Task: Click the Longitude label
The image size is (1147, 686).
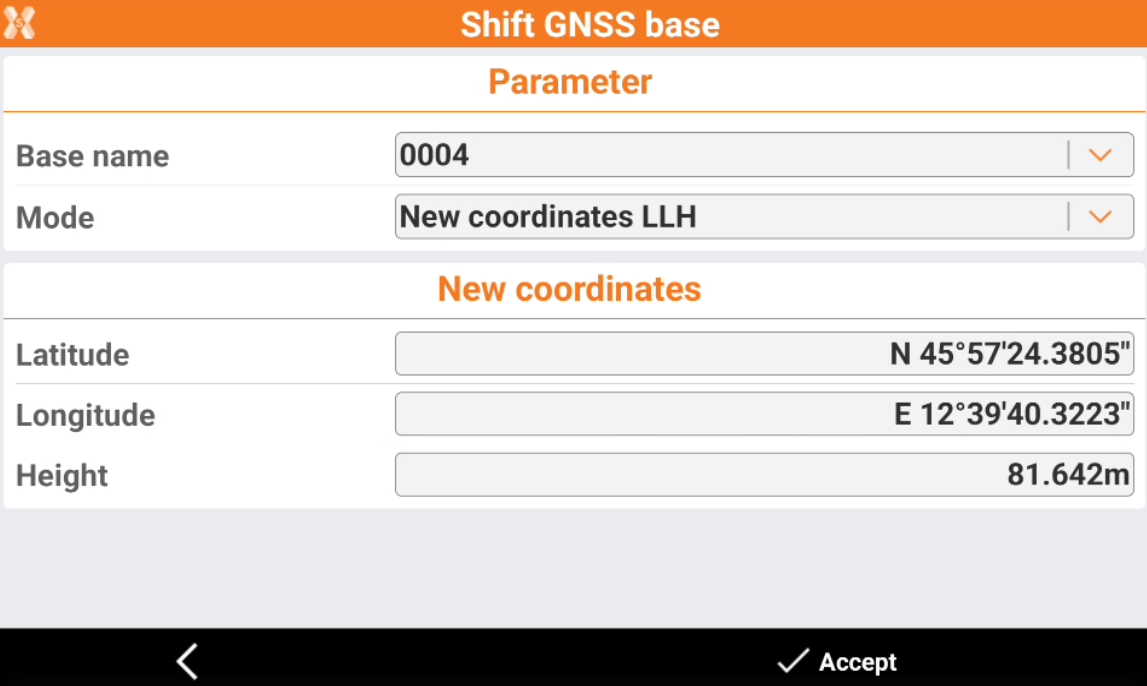Action: (x=86, y=415)
